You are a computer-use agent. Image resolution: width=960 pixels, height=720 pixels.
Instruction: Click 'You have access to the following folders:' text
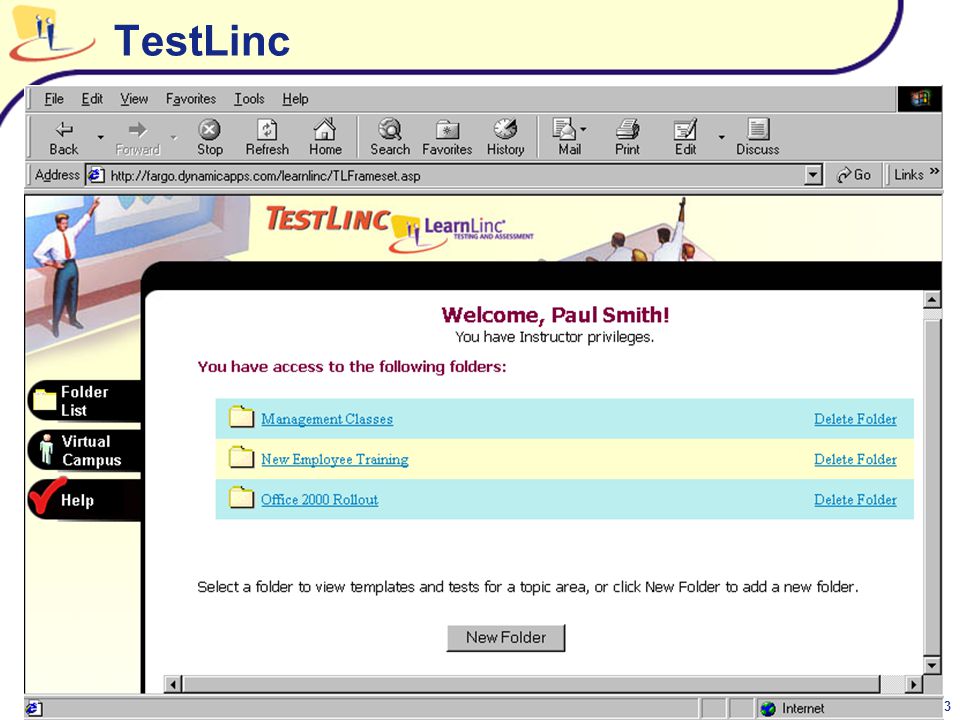[x=351, y=367]
